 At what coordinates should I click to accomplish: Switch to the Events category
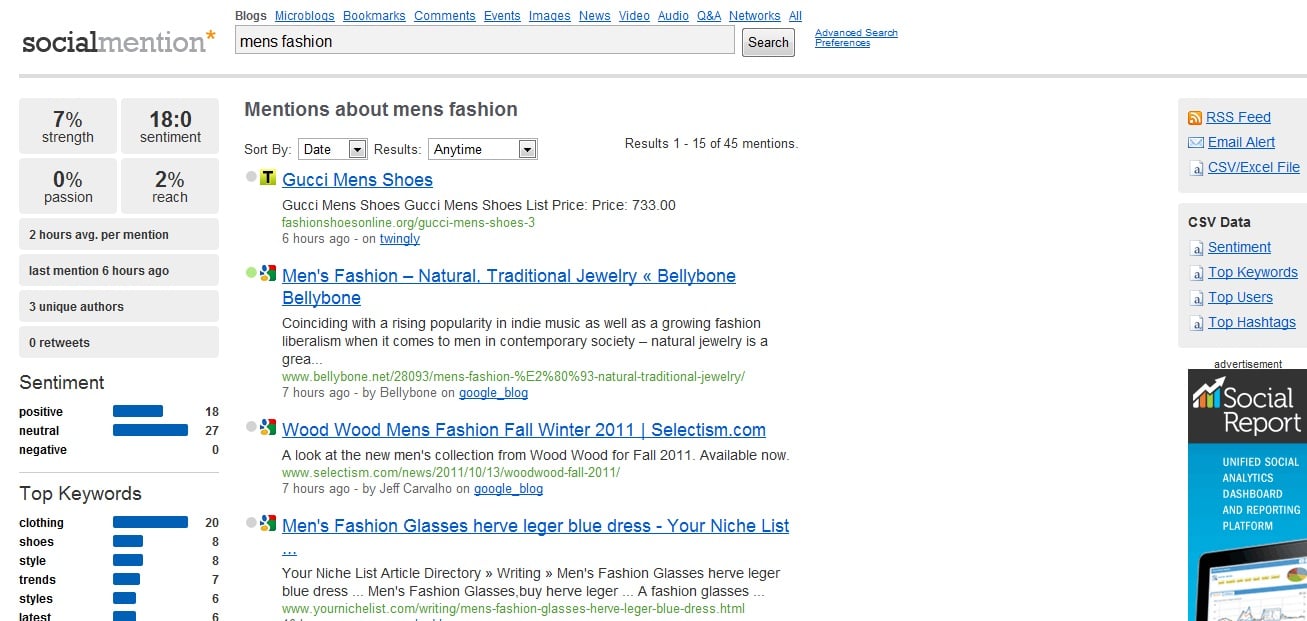(502, 16)
